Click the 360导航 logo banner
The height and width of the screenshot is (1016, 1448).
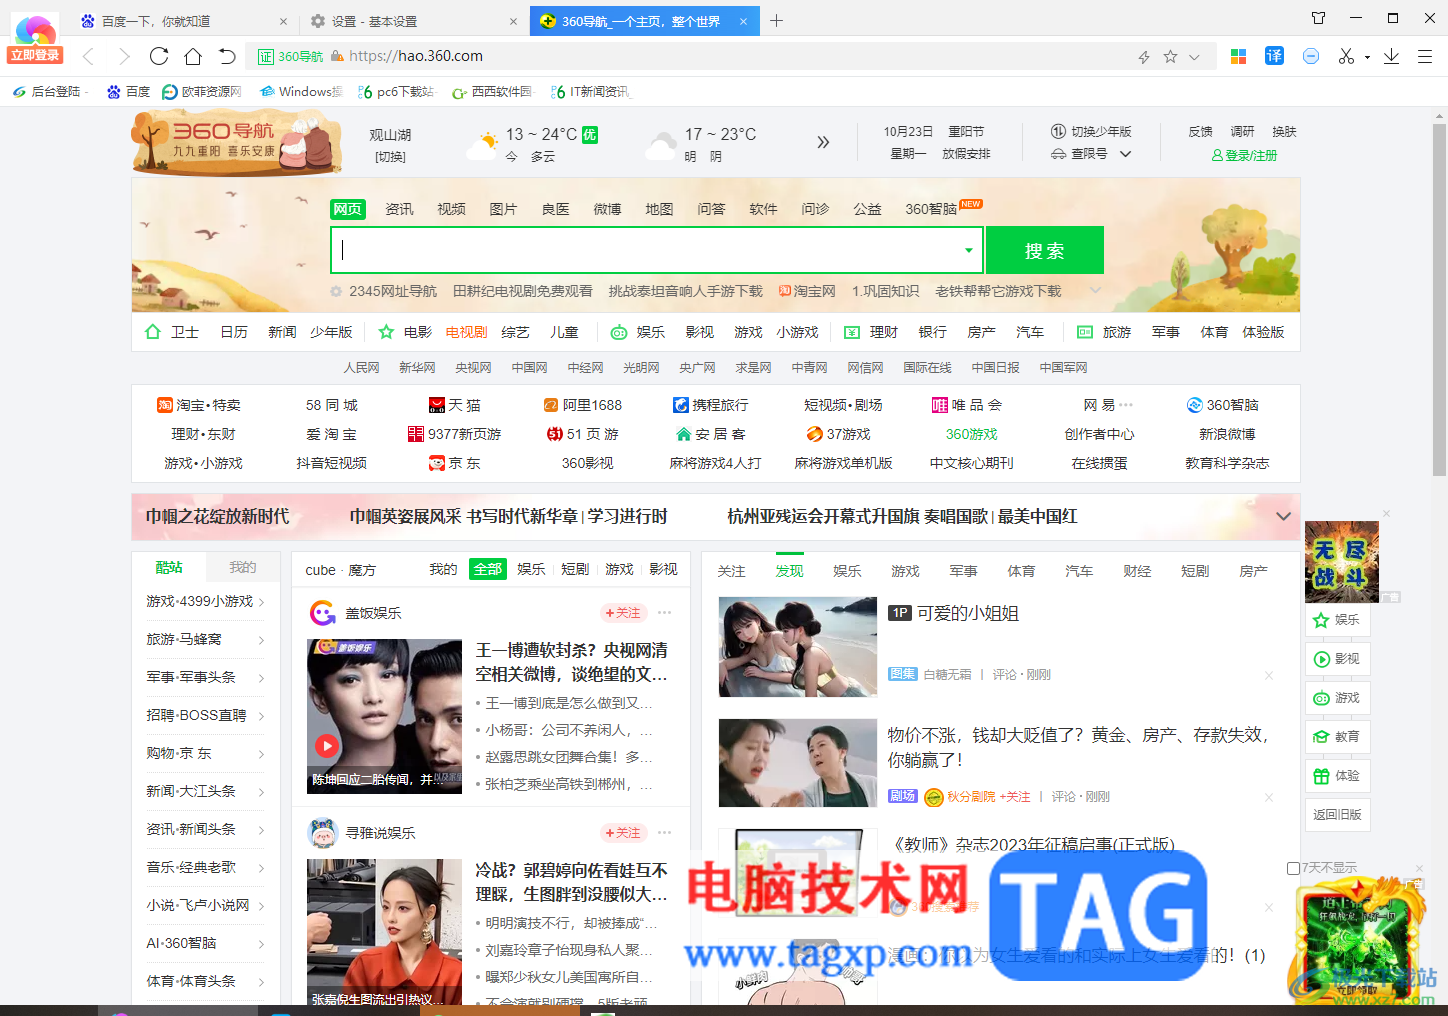[237, 142]
